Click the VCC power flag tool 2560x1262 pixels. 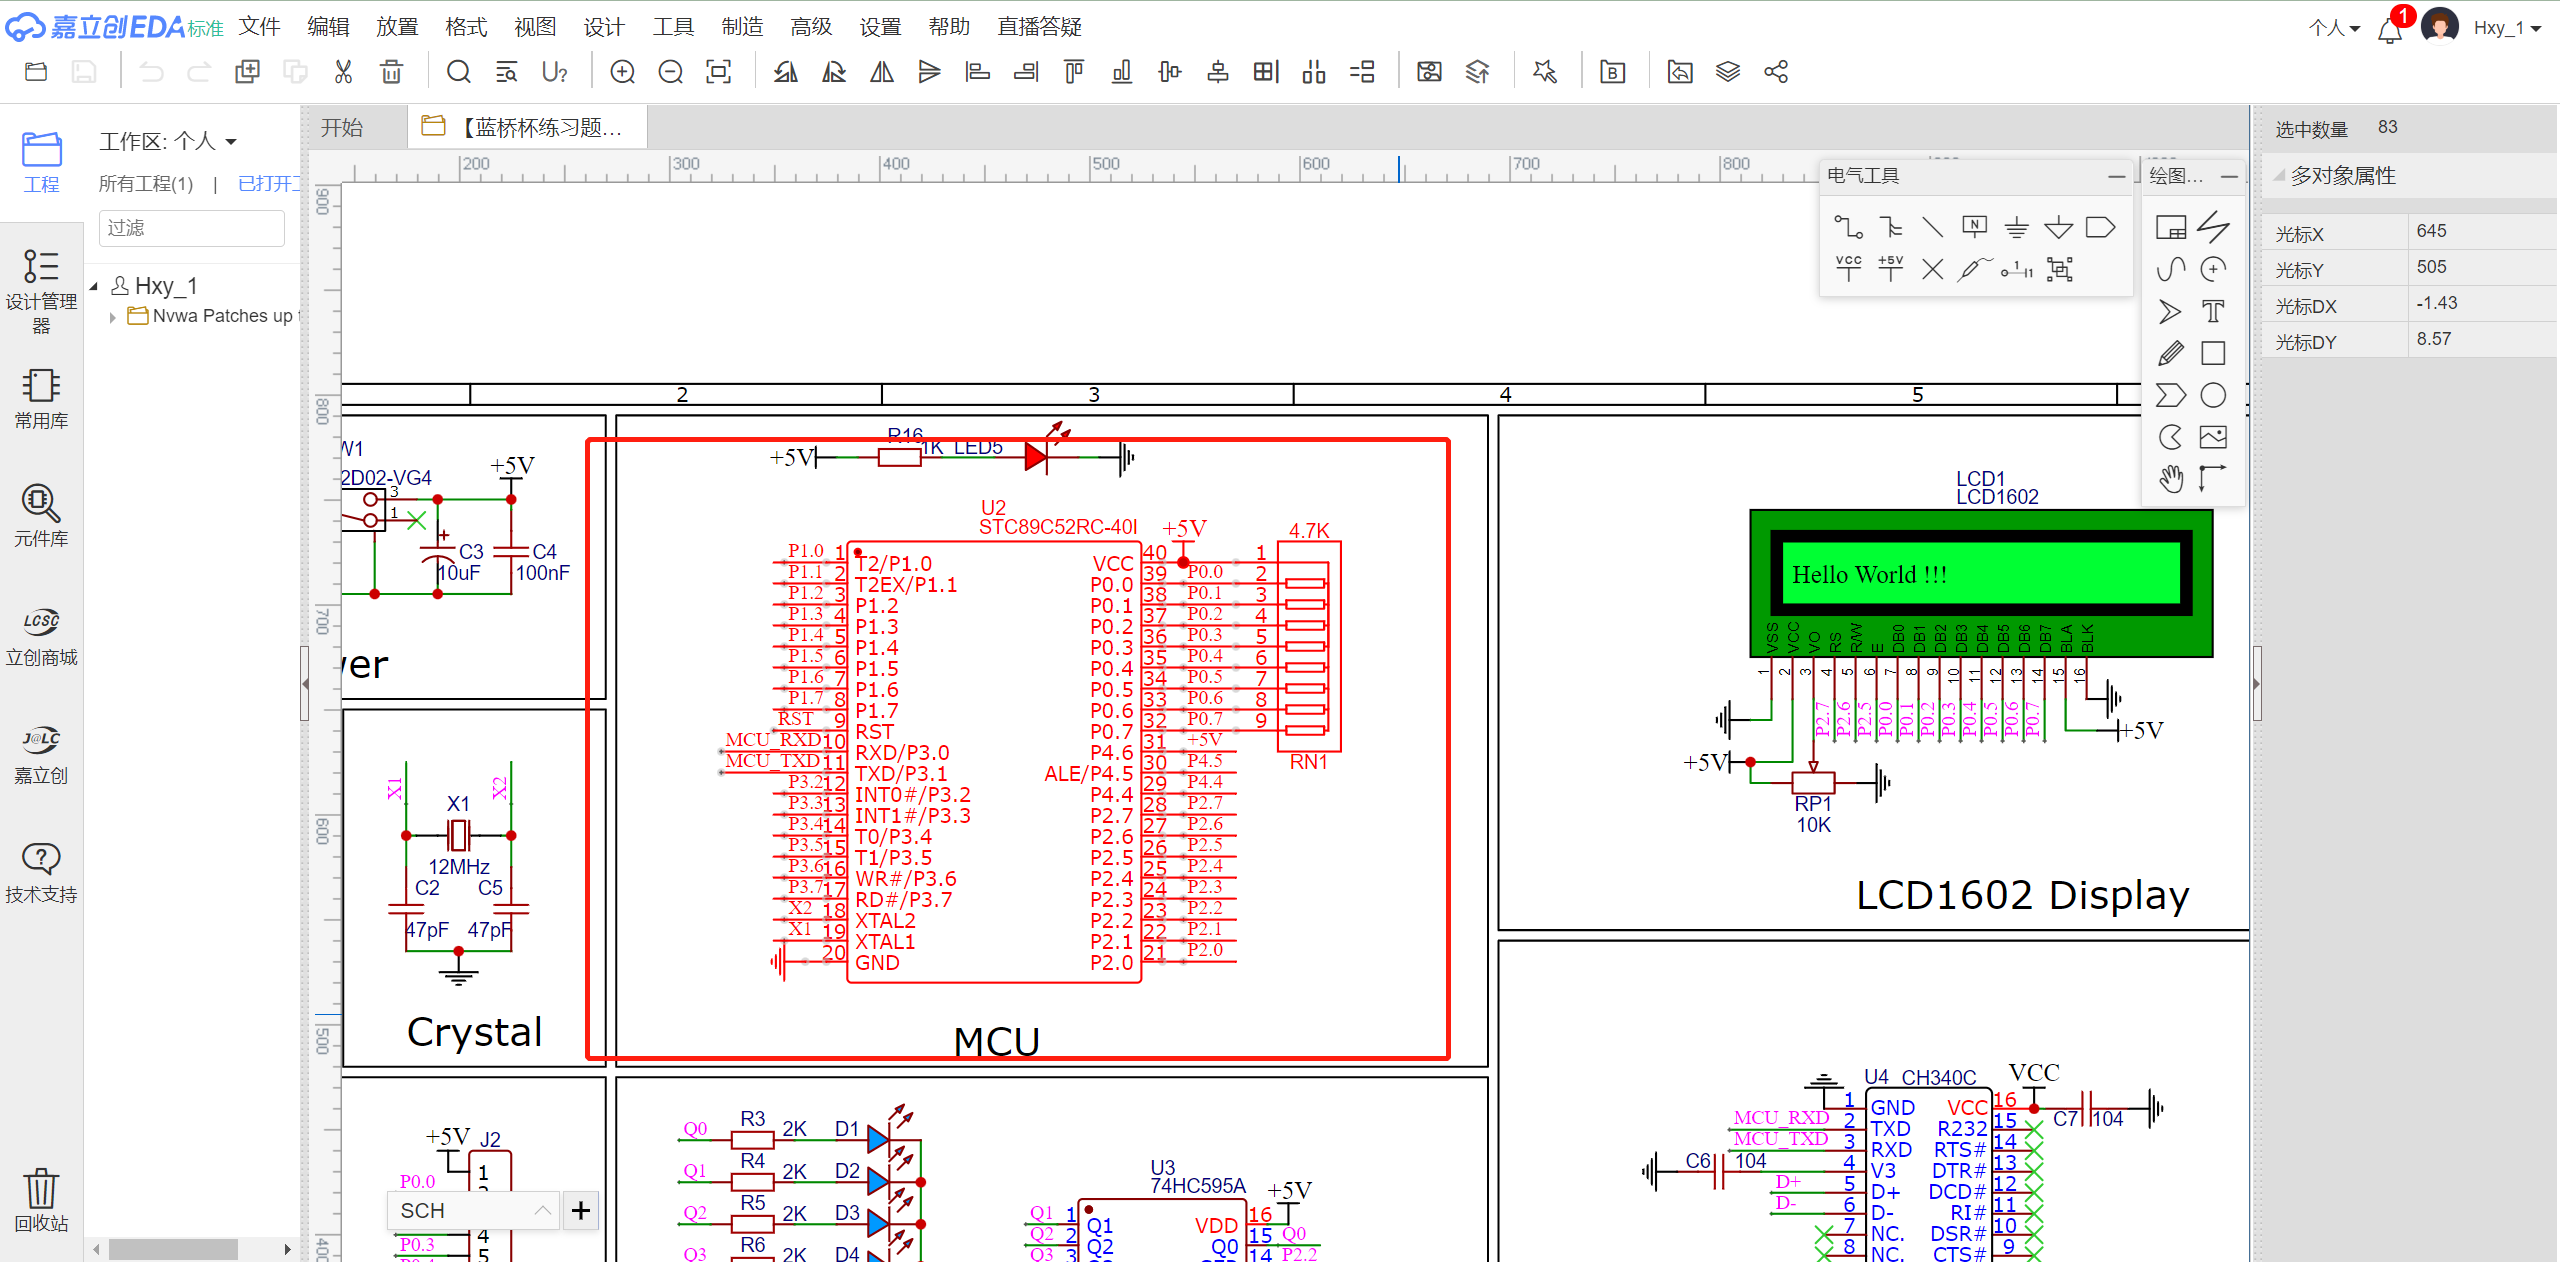coord(1848,268)
